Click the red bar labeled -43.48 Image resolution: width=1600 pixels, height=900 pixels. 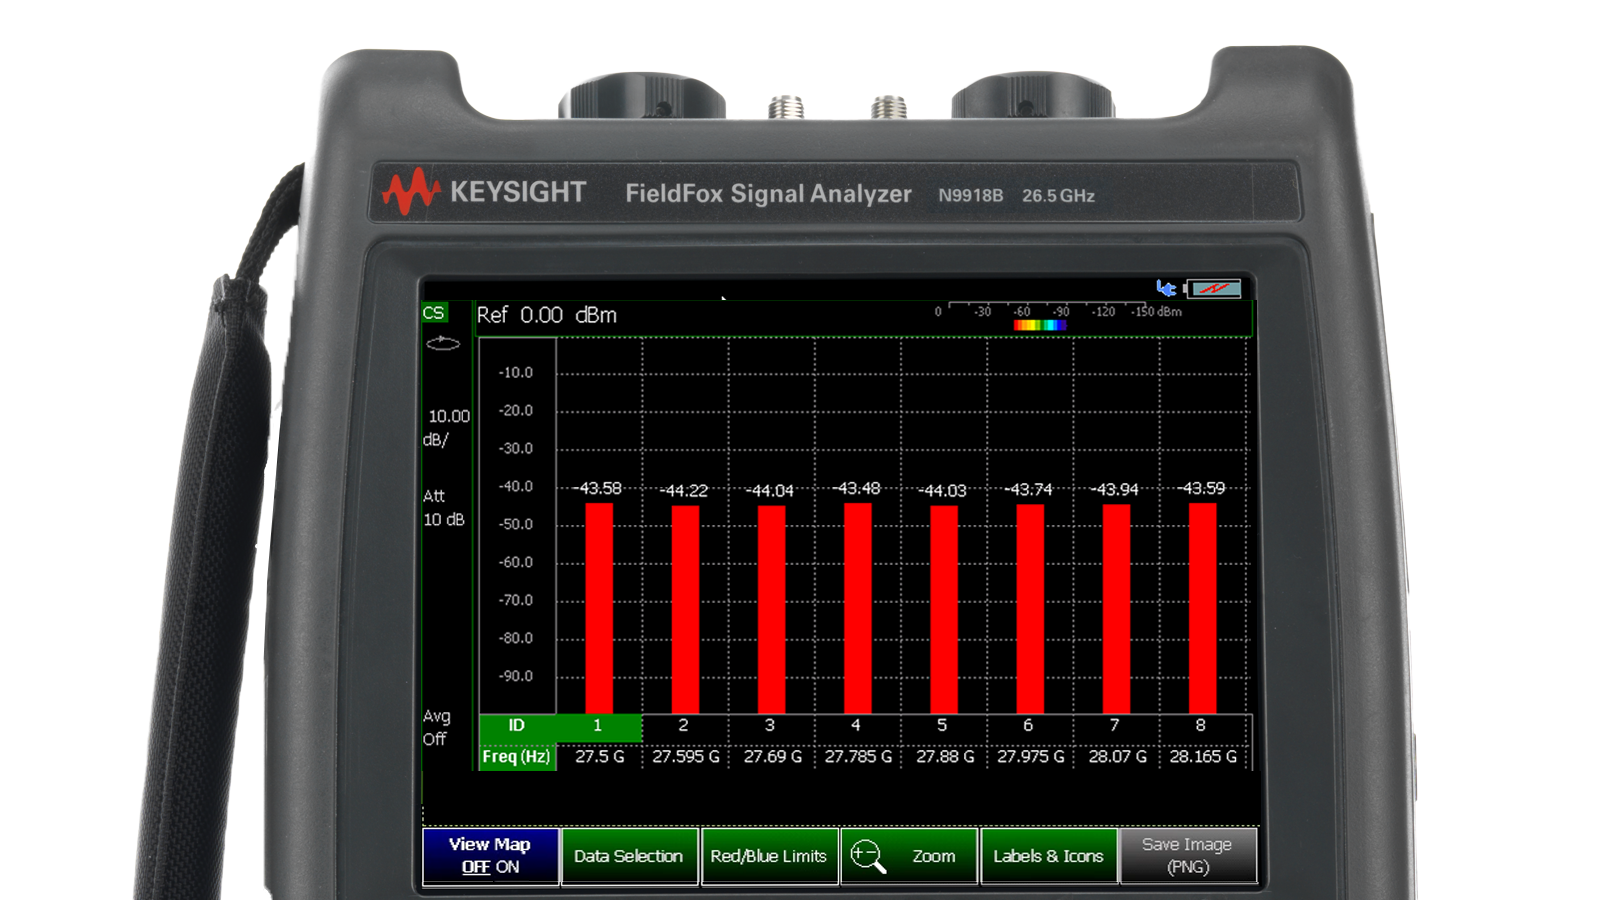pos(857,608)
